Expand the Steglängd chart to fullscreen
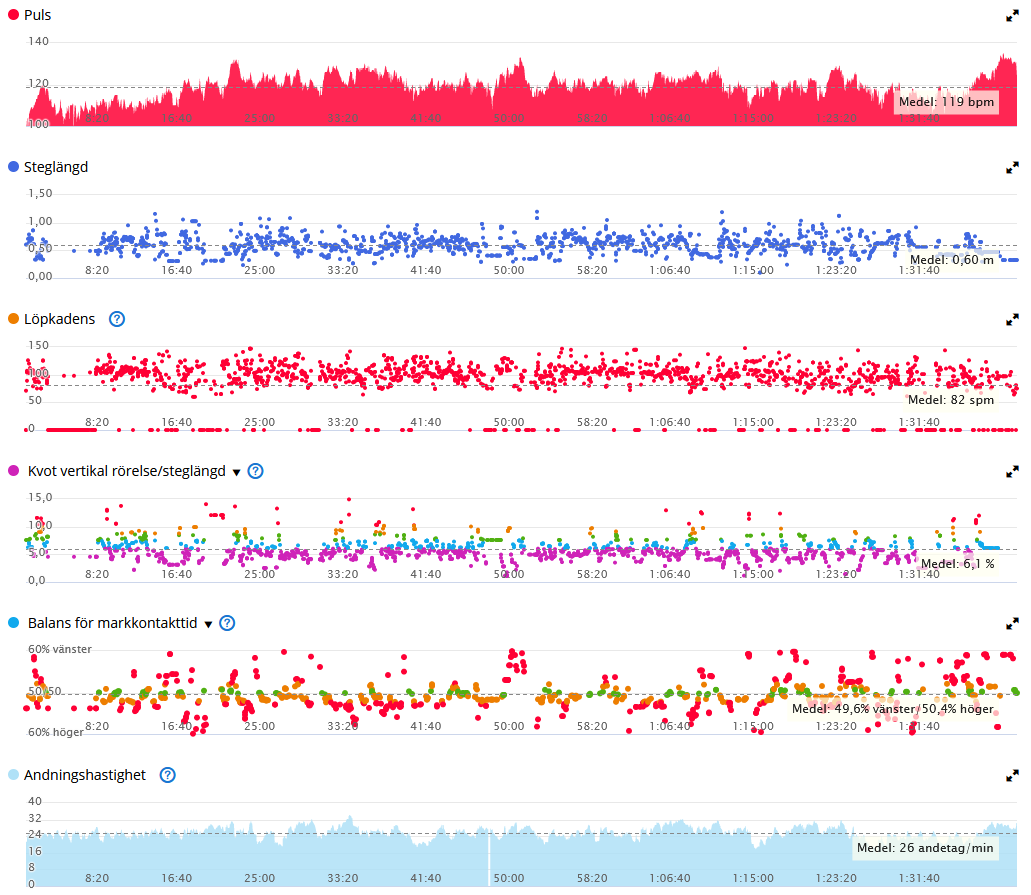1031x895 pixels. click(1012, 168)
